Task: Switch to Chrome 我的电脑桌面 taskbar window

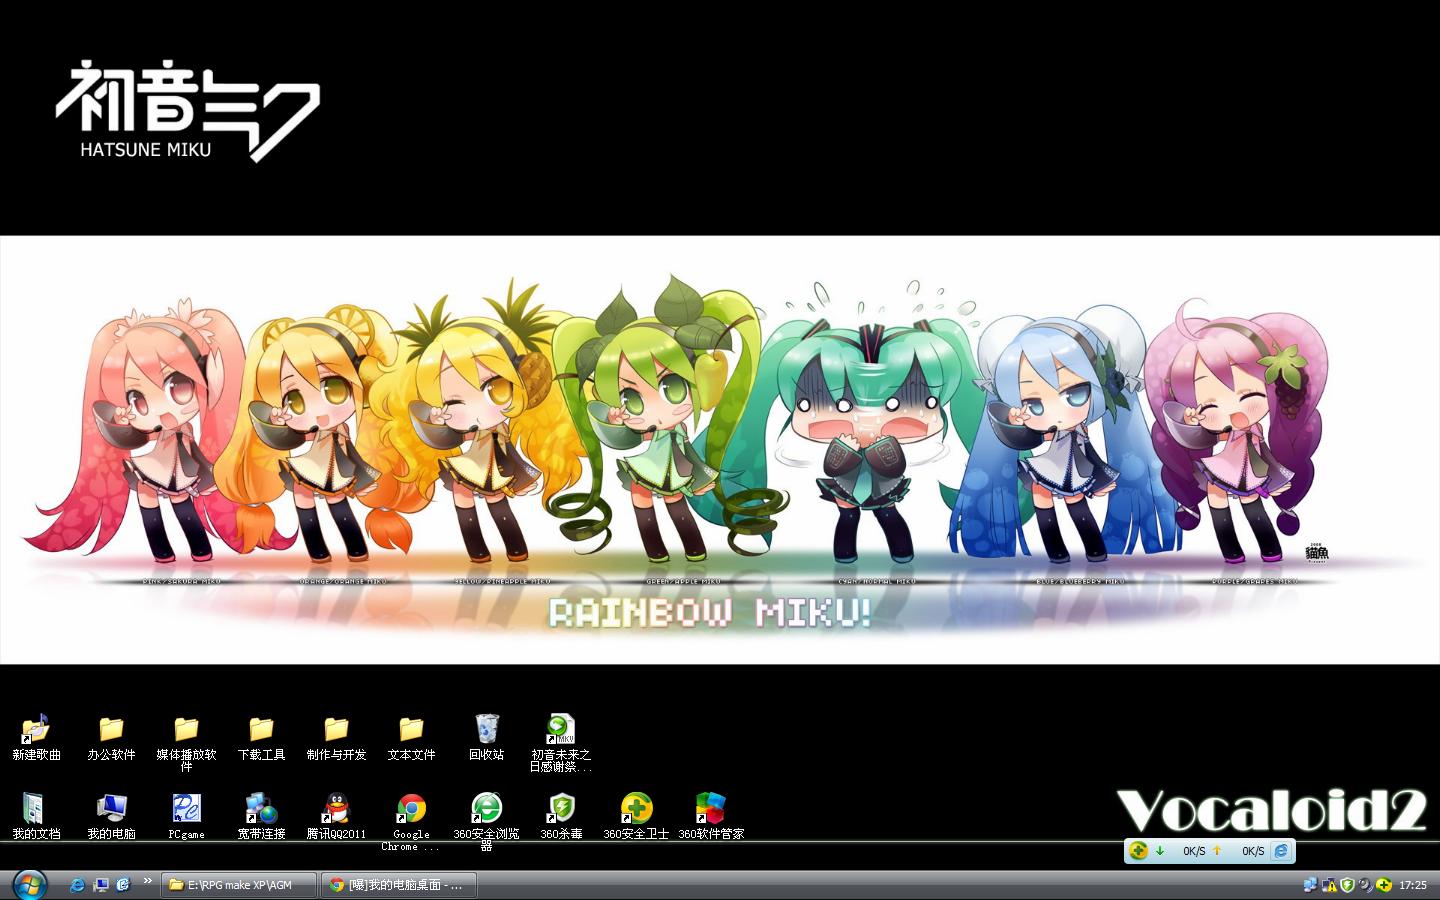Action: point(400,885)
